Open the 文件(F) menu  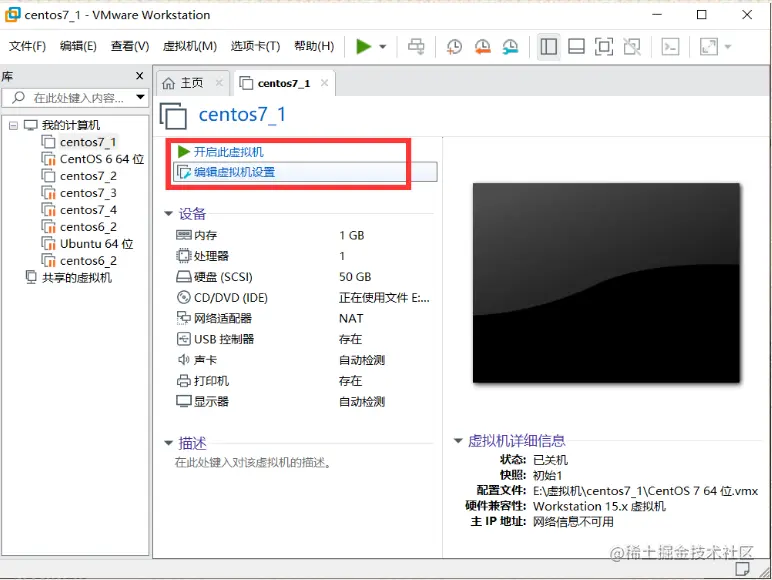pos(28,46)
